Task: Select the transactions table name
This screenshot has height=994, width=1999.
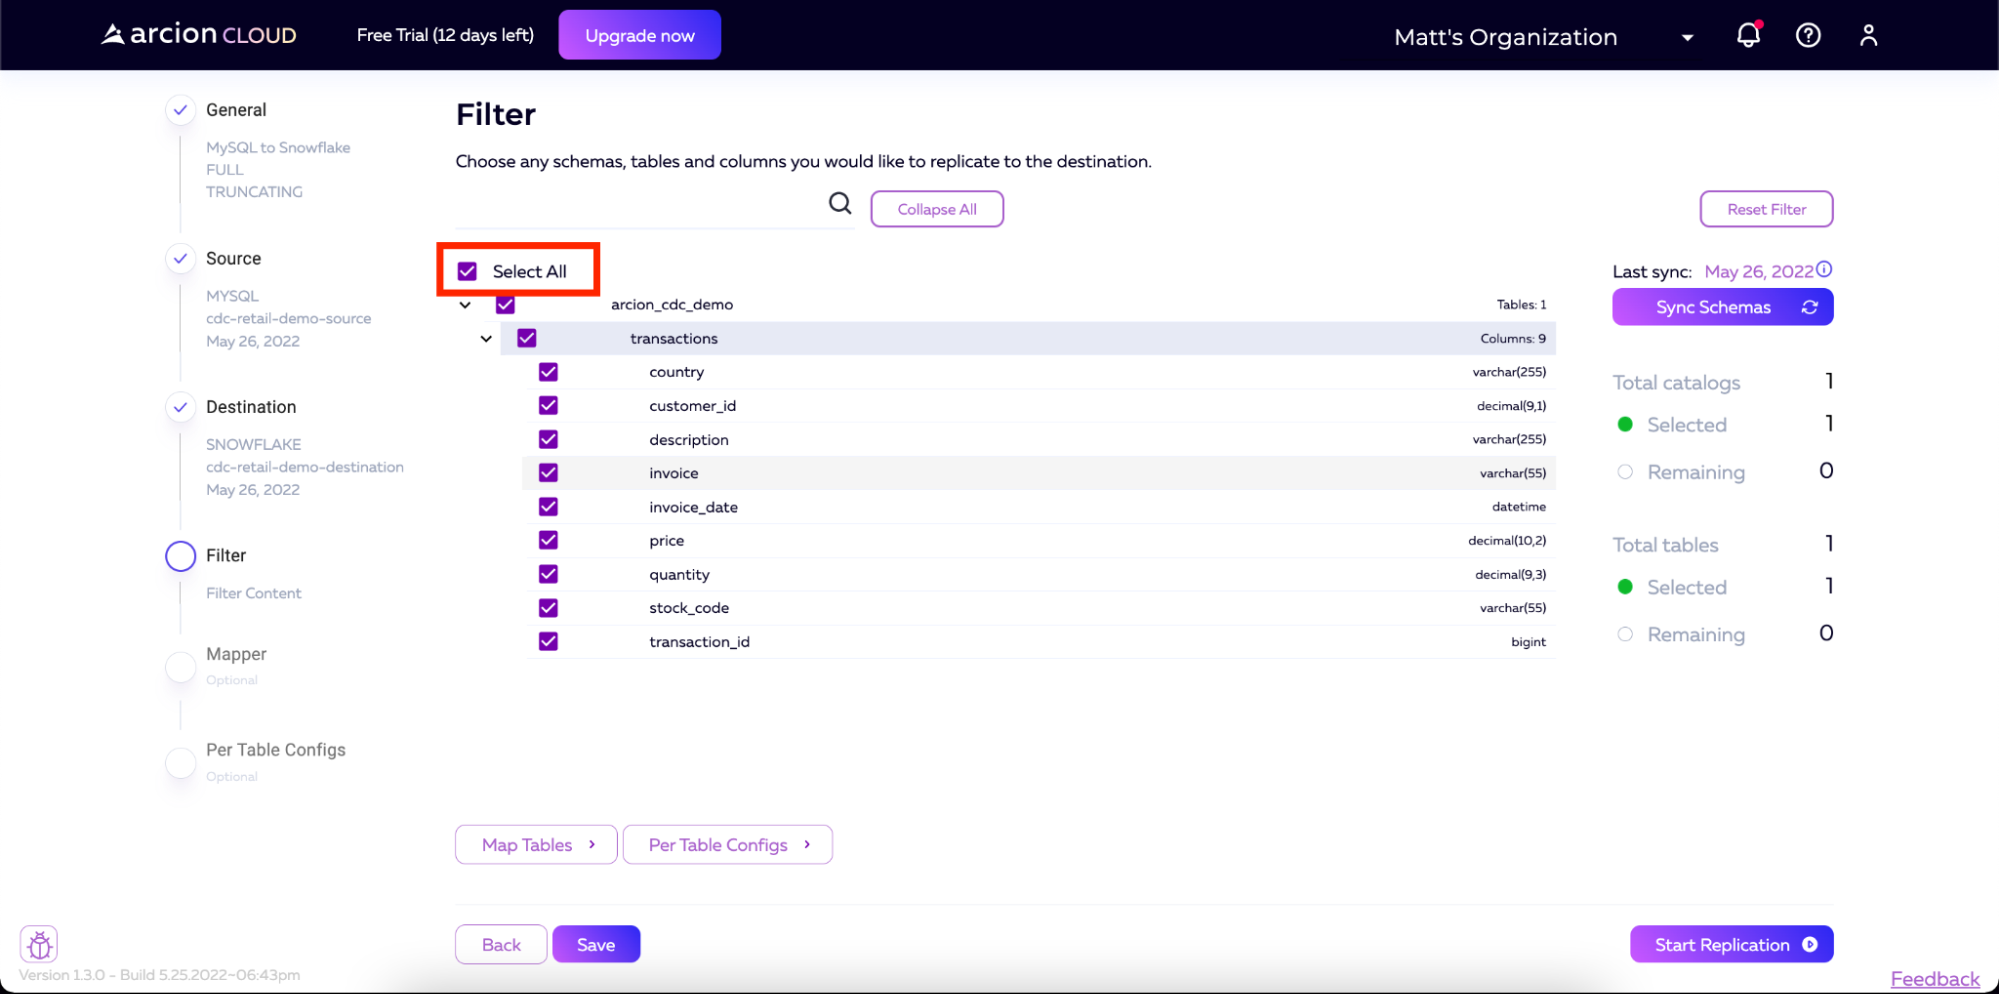Action: (674, 338)
